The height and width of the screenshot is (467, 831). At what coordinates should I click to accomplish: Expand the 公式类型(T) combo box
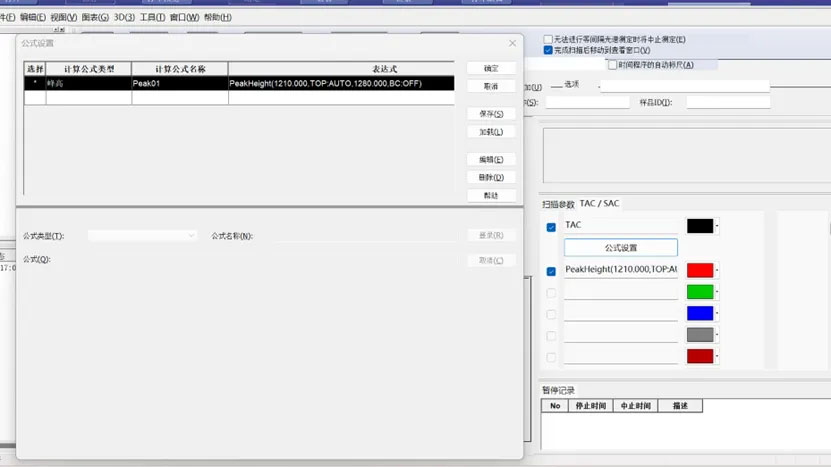click(x=143, y=235)
